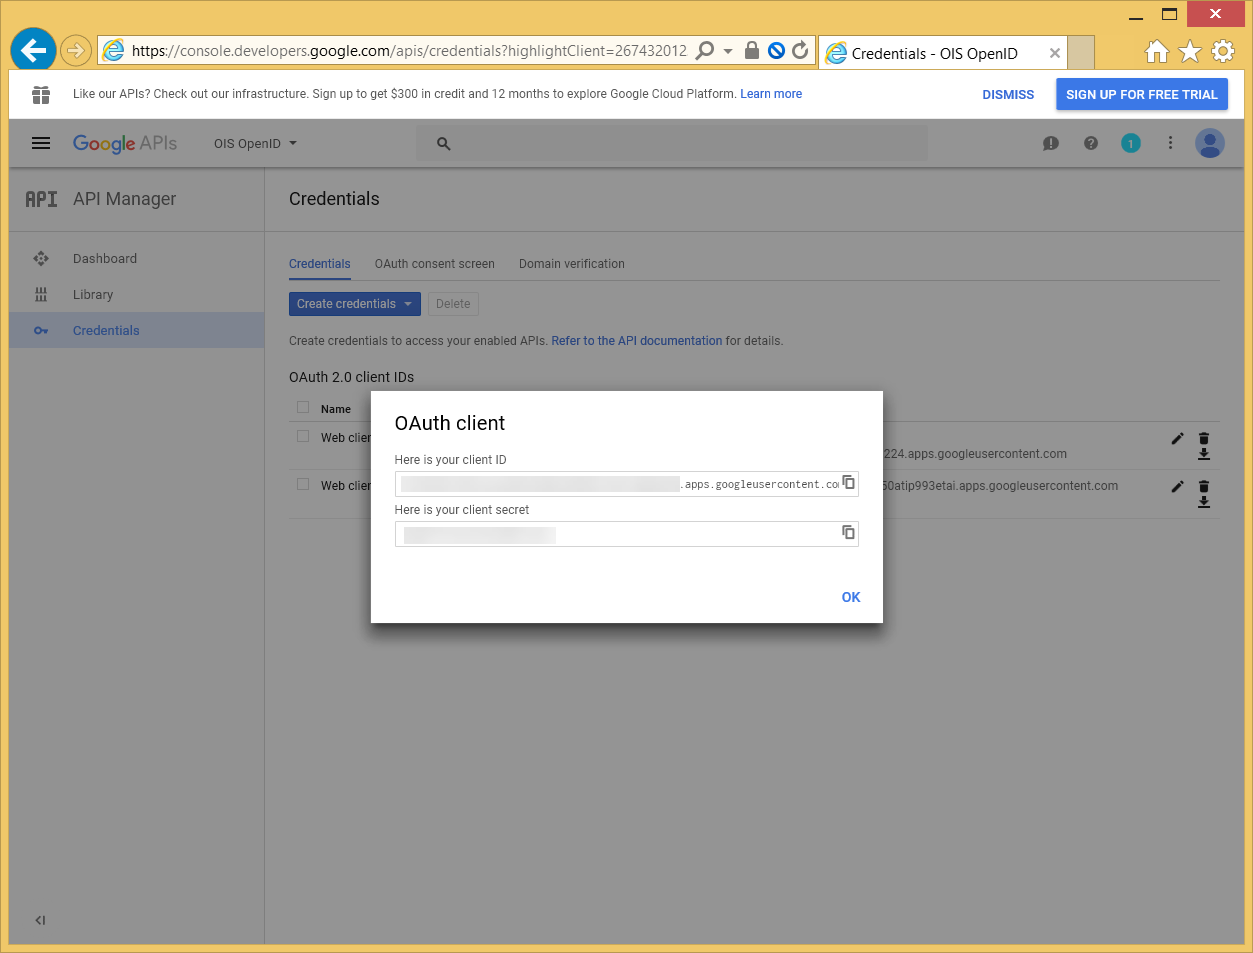Viewport: 1253px width, 953px height.
Task: Toggle the select-all checkbox beside Name
Action: [x=303, y=407]
